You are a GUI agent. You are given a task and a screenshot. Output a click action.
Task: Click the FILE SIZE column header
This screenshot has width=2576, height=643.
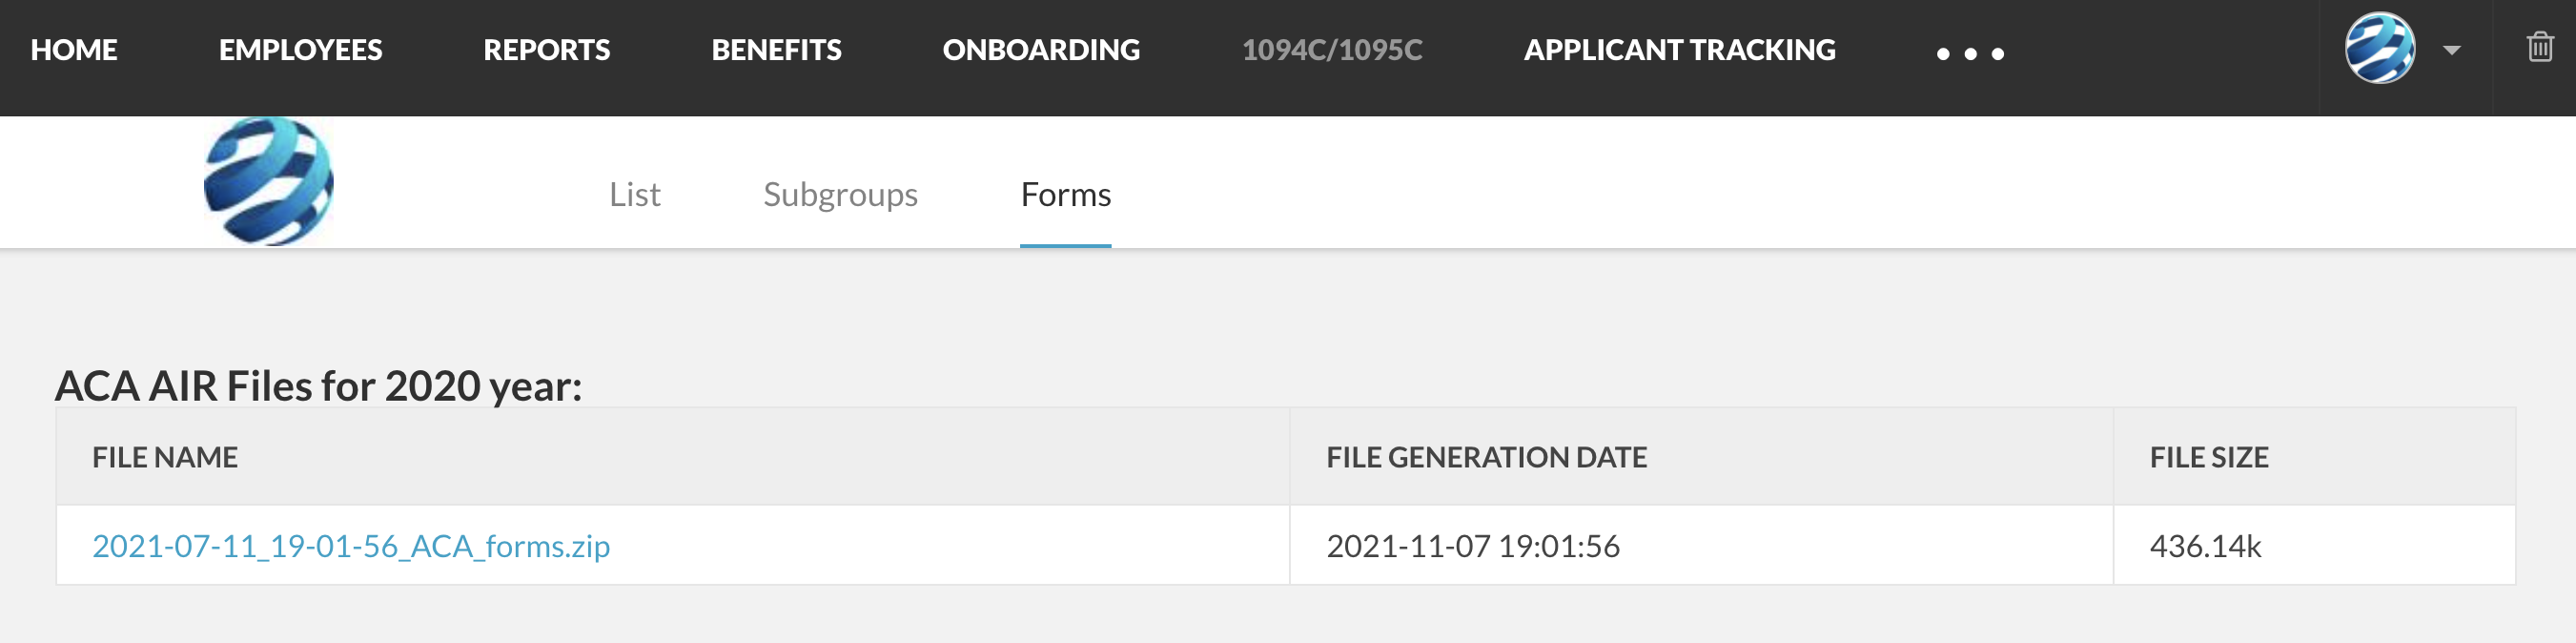tap(2209, 457)
